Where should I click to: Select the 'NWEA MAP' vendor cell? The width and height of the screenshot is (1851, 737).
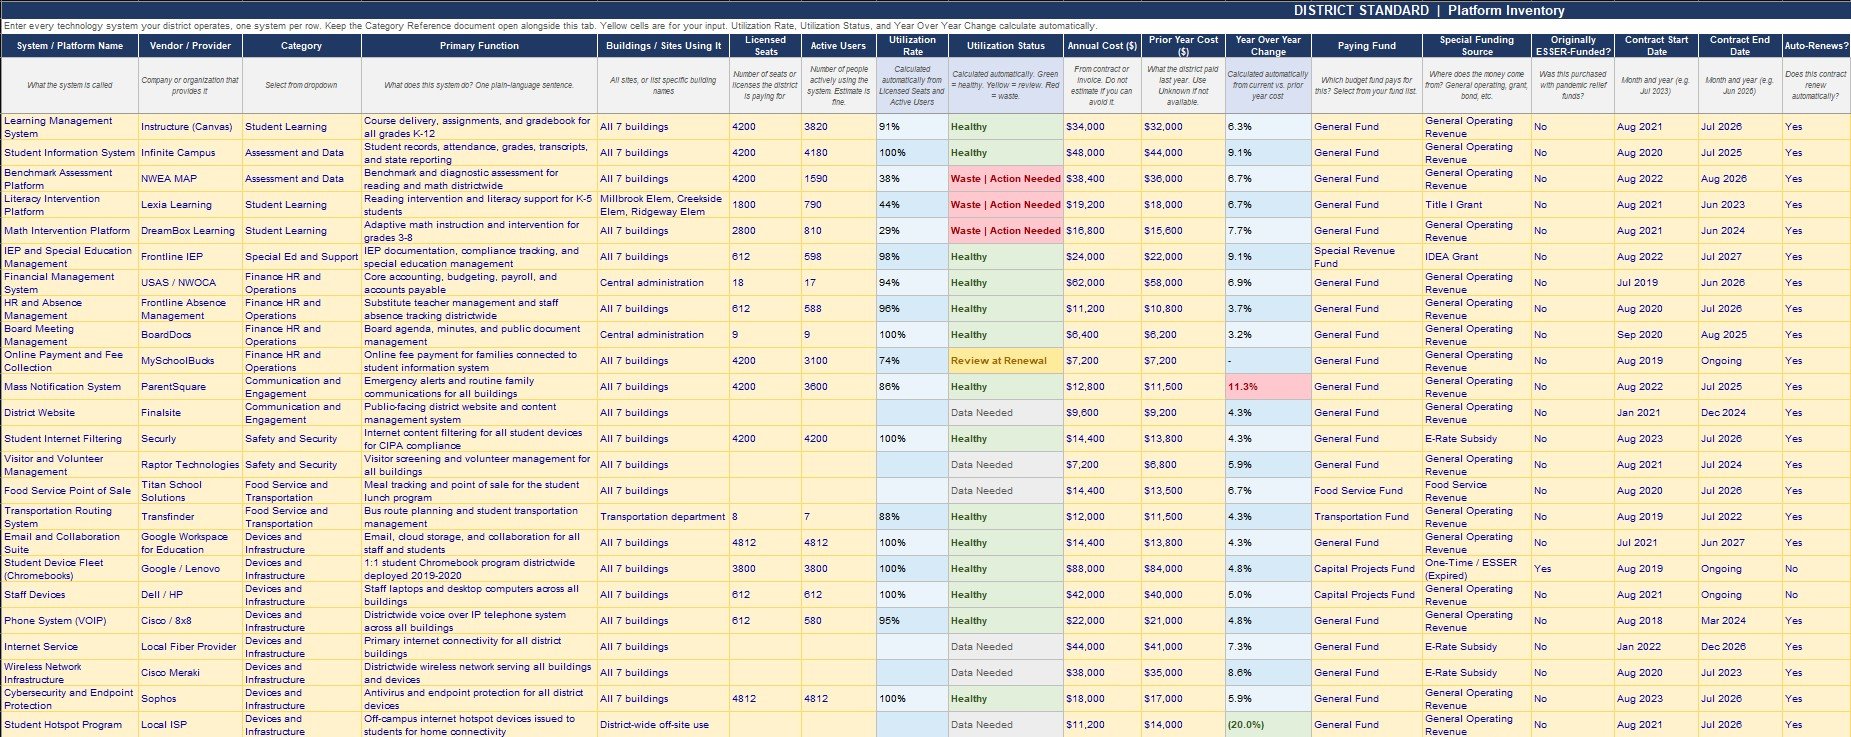point(190,179)
